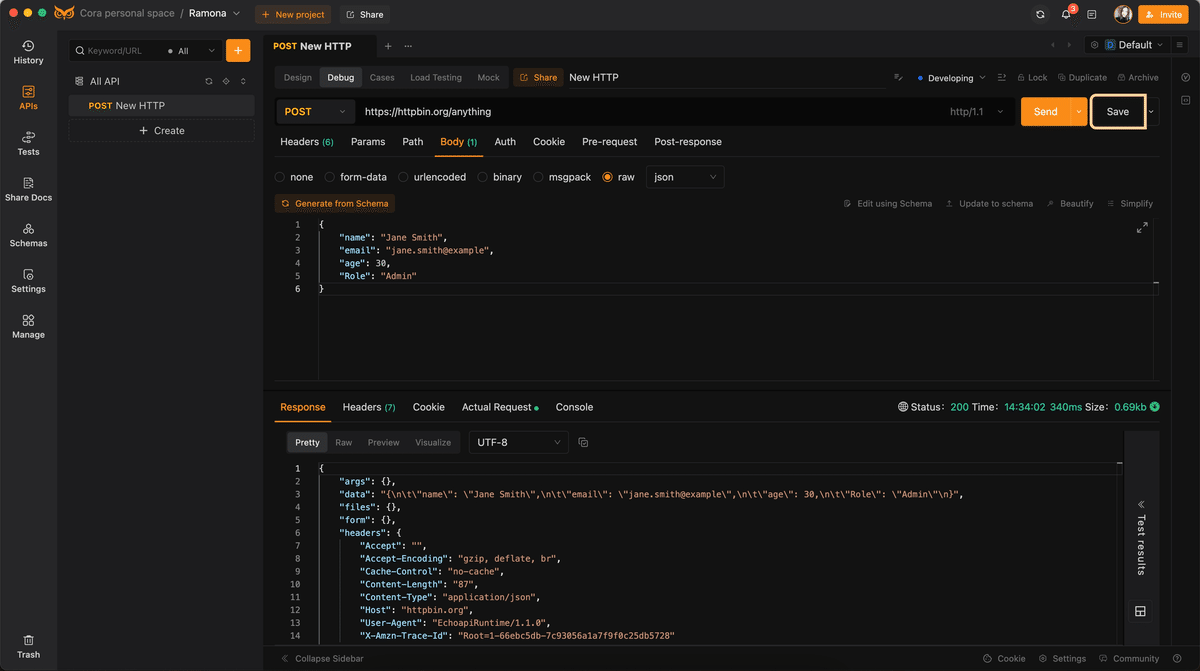Open the json raw format dropdown
The image size is (1200, 671).
685,177
